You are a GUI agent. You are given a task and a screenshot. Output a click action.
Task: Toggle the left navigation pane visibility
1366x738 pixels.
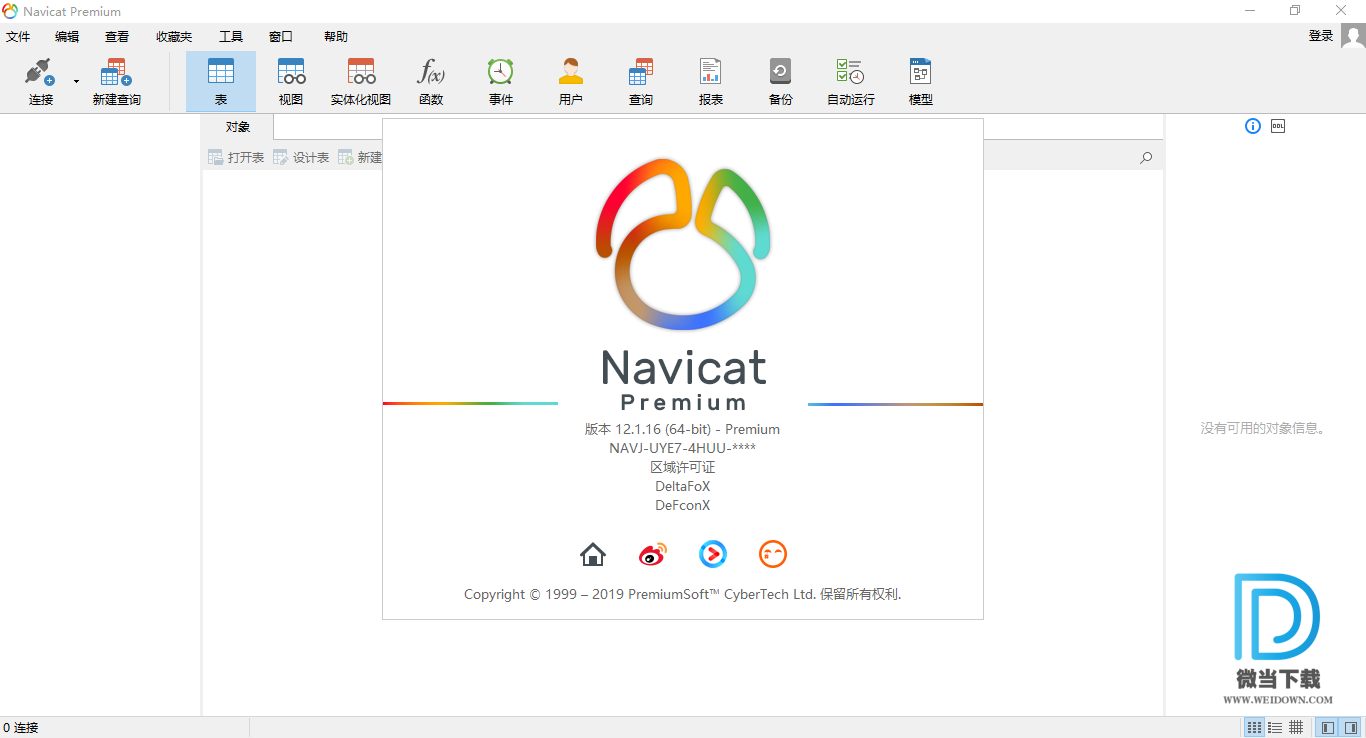(1327, 727)
